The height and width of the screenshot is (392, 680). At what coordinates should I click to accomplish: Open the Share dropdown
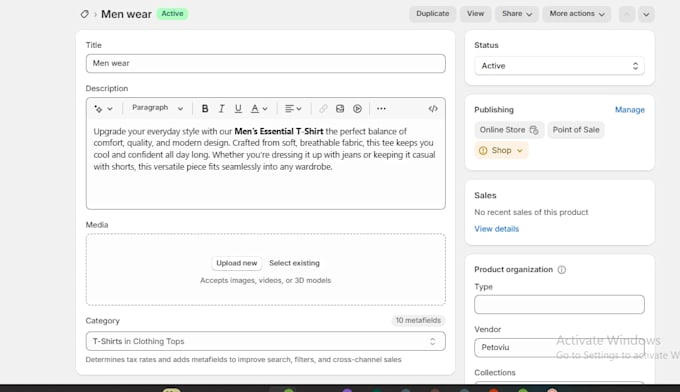tap(517, 14)
